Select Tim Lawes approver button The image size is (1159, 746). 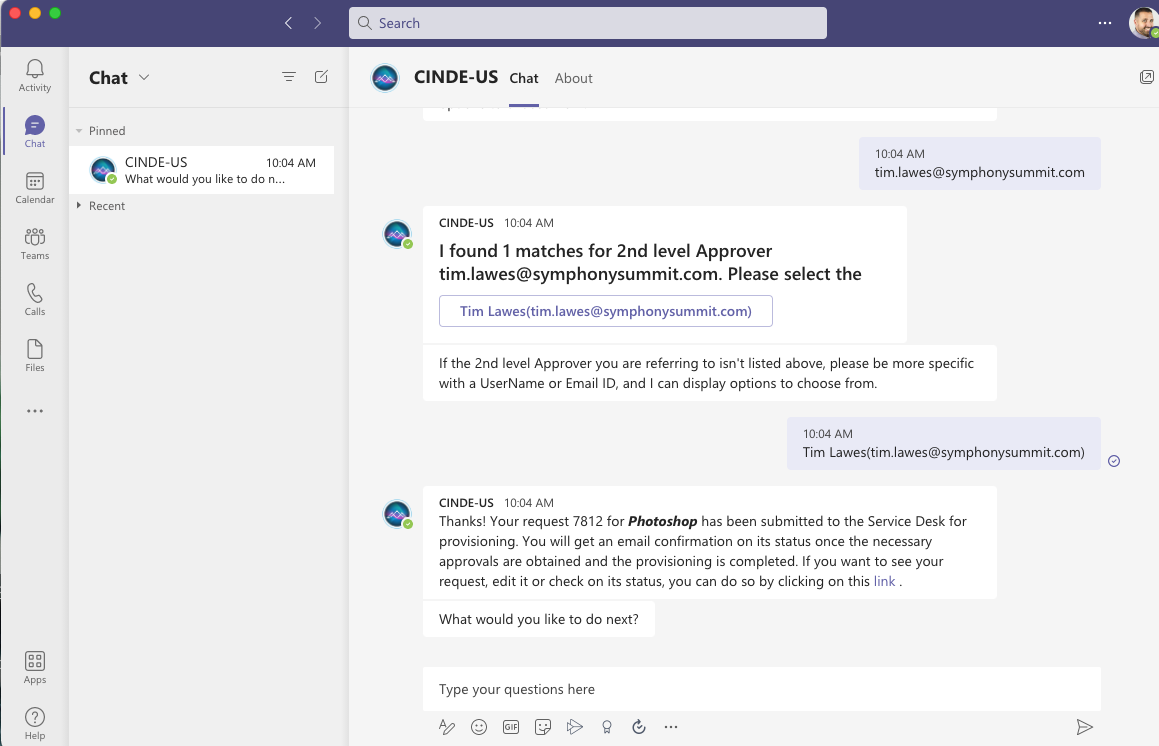click(x=605, y=311)
